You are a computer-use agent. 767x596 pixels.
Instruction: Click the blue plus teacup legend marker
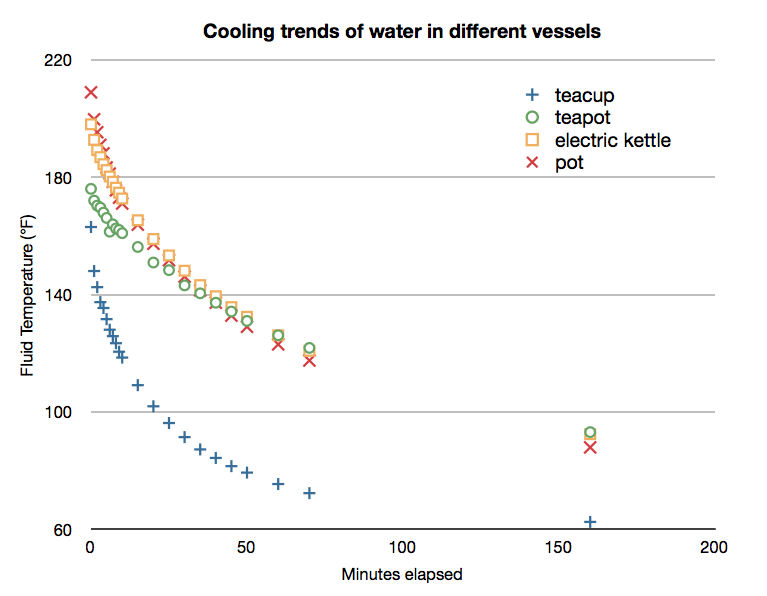point(533,96)
